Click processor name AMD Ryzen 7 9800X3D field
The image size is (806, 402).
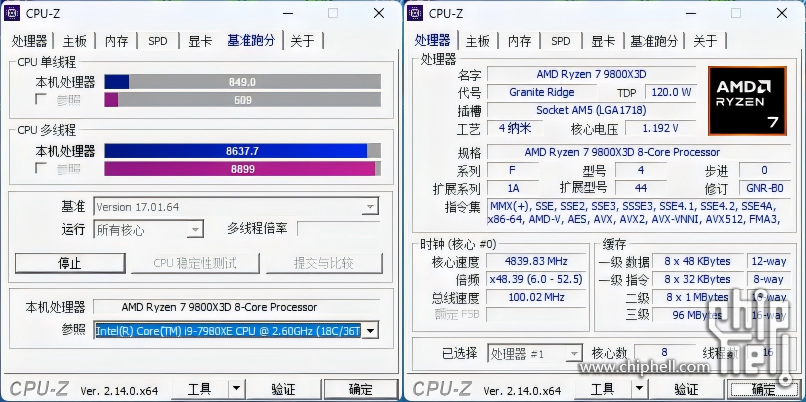591,74
